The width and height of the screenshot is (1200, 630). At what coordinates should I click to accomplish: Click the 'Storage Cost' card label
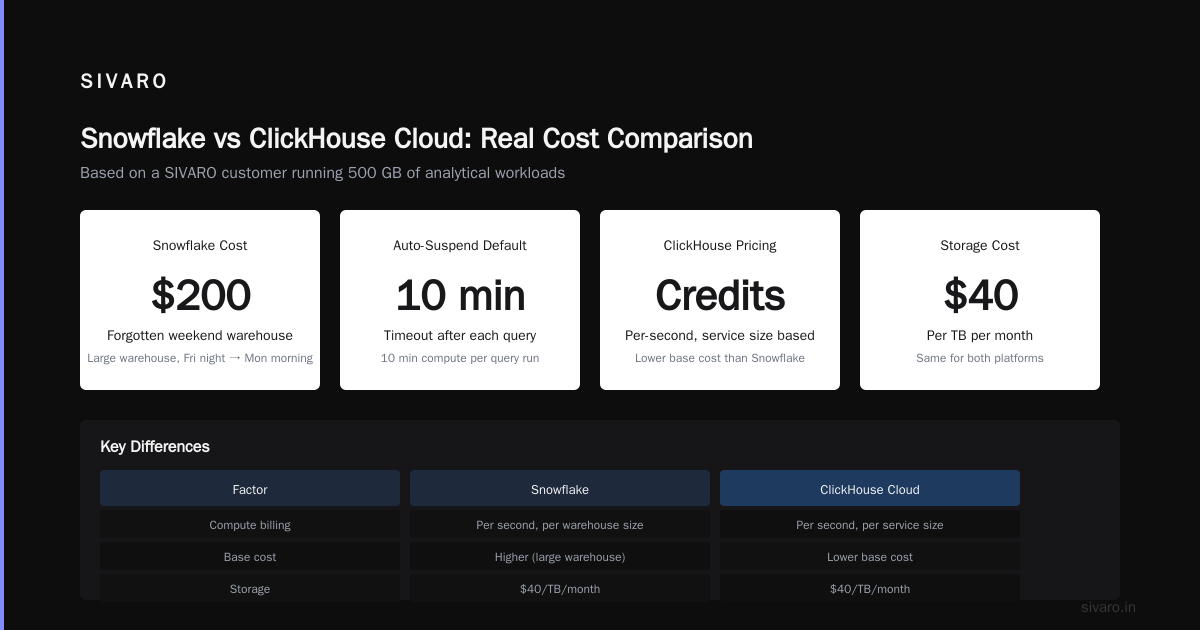coord(980,245)
